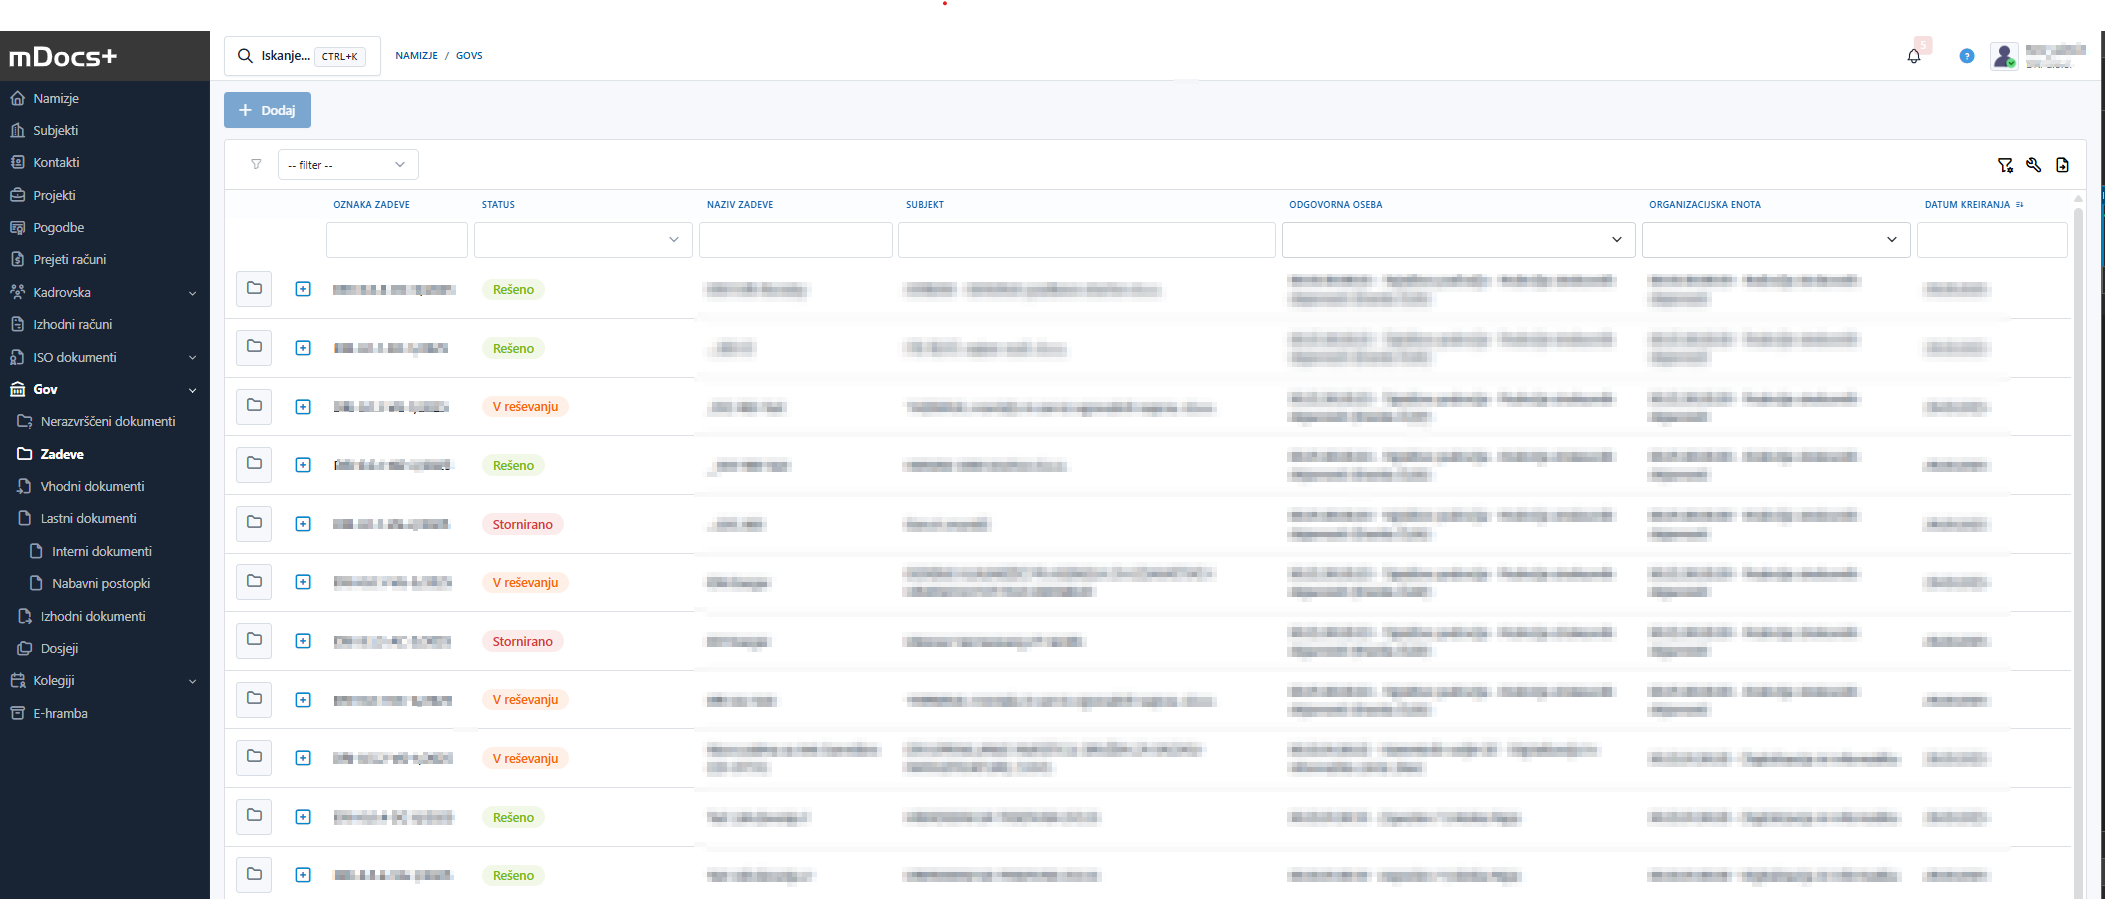This screenshot has height=899, width=2105.
Task: Open the folder icon of the first row
Action: click(254, 289)
